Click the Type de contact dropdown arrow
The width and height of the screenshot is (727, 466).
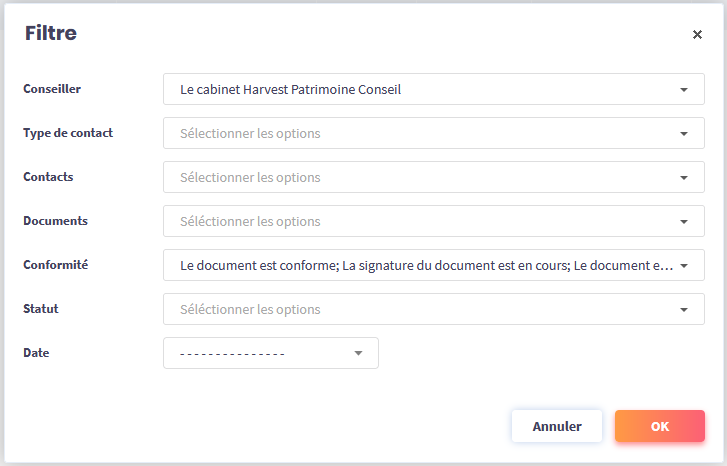(684, 134)
